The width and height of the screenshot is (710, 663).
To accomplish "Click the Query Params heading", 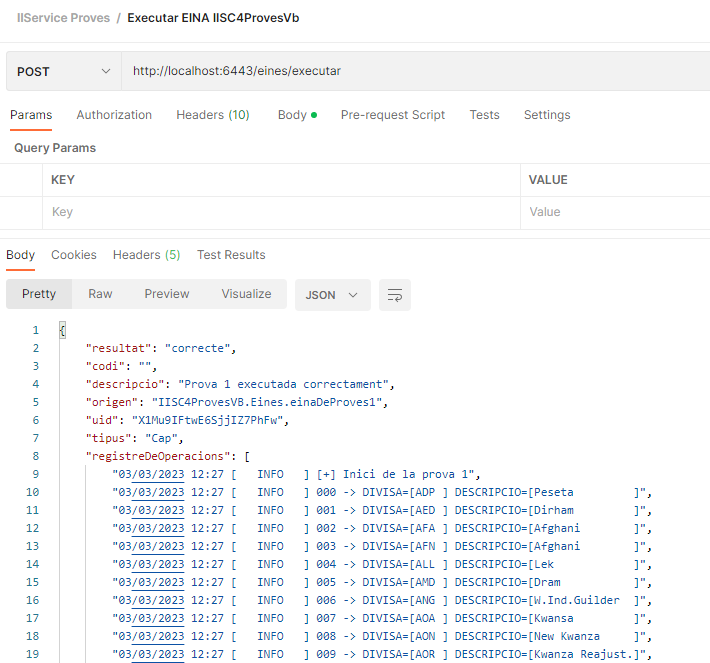I will tap(55, 148).
